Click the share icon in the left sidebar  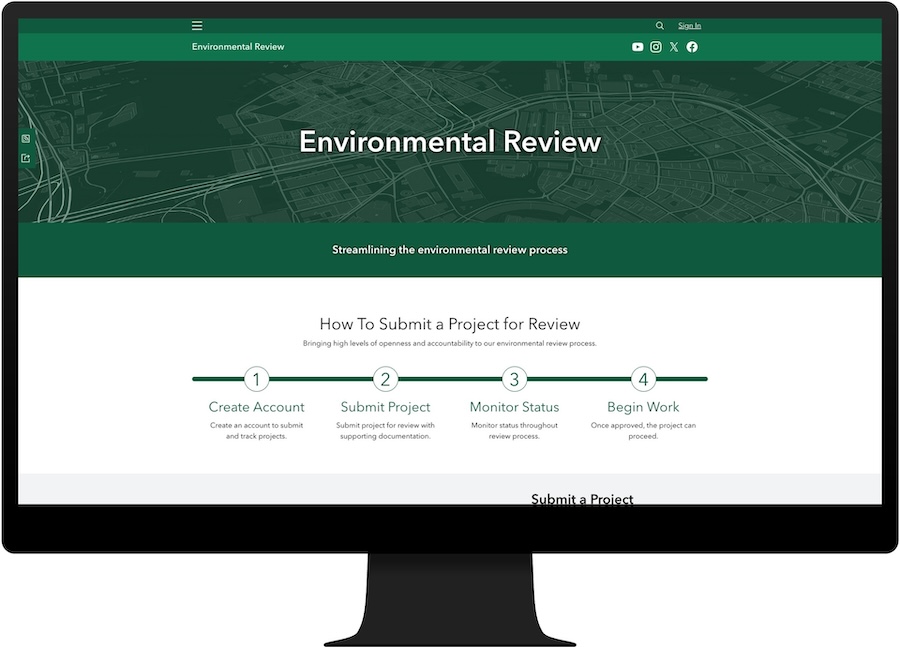tap(24, 158)
